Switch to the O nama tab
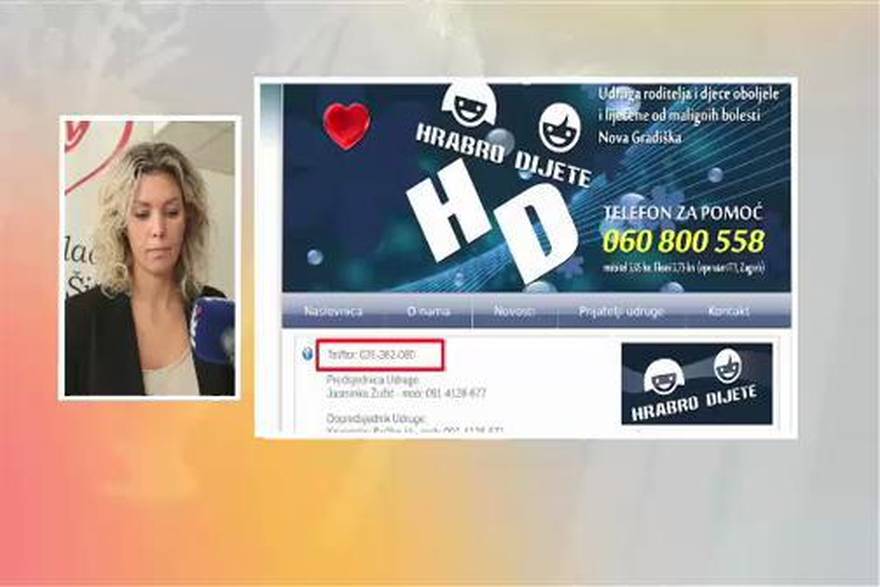This screenshot has height=587, width=880. tap(429, 310)
